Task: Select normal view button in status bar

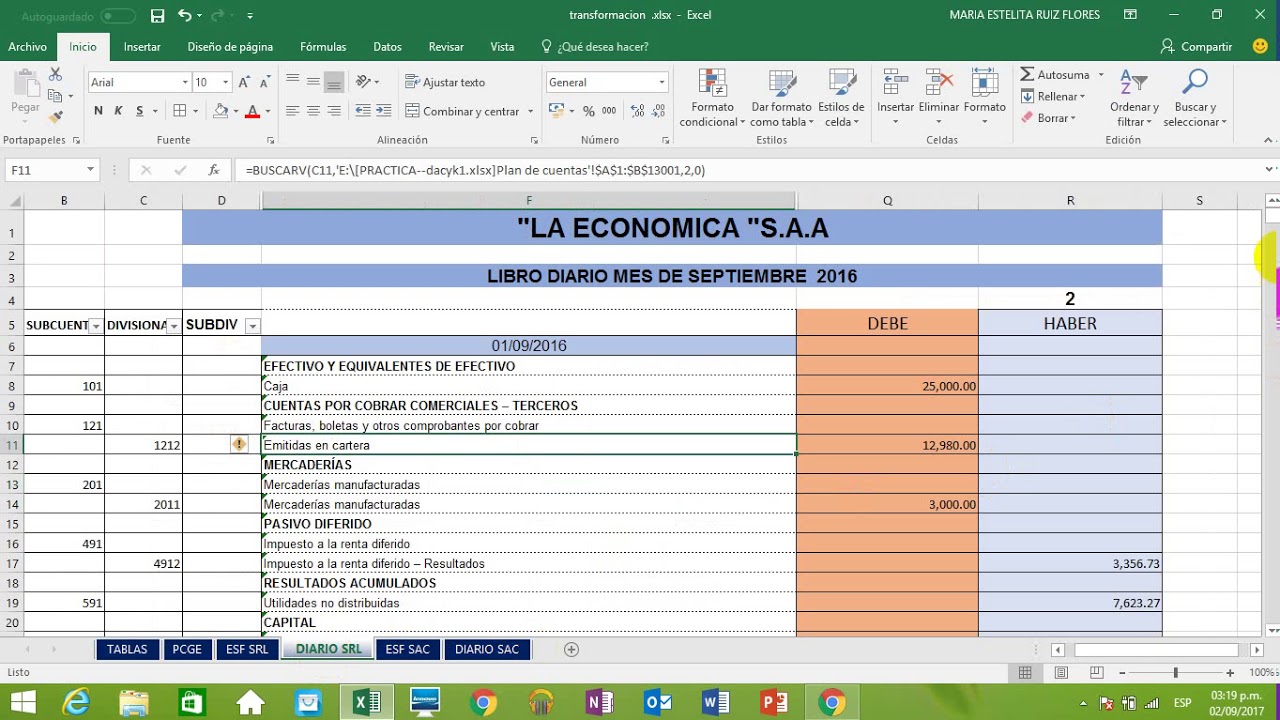Action: pos(1025,673)
